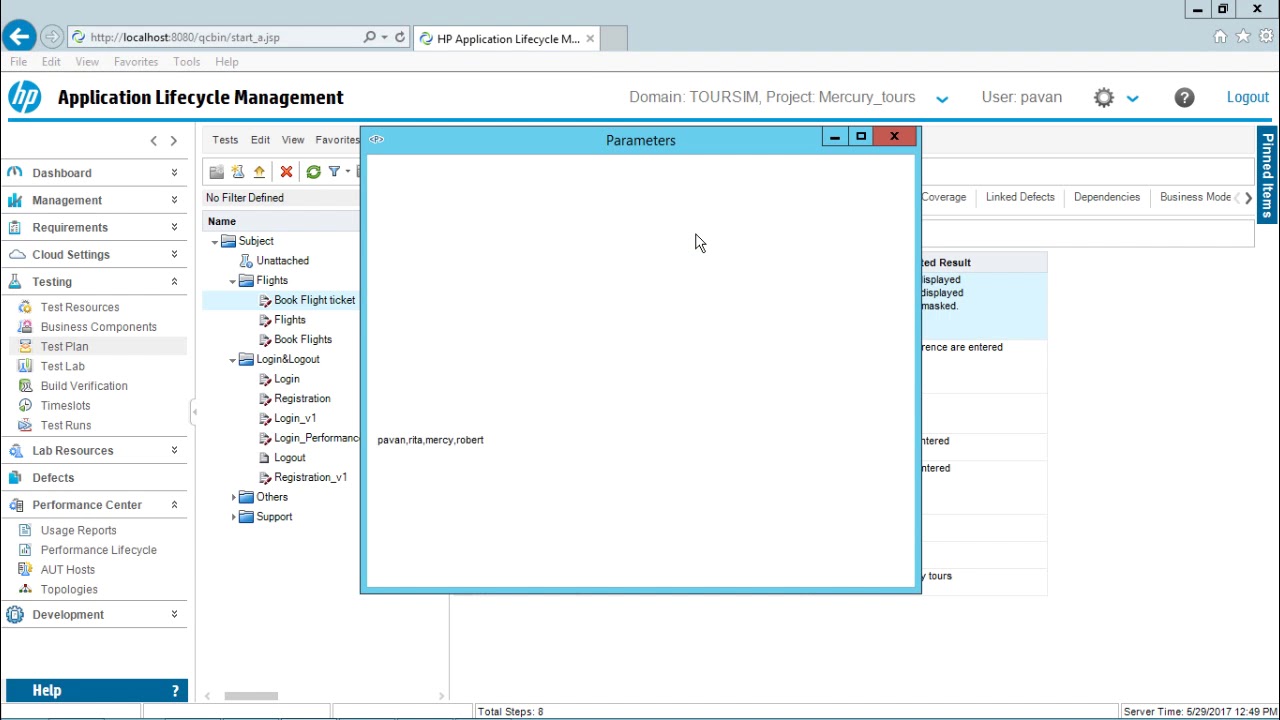Open Usage Reports in Performance Center
The width and height of the screenshot is (1280, 720).
click(78, 530)
